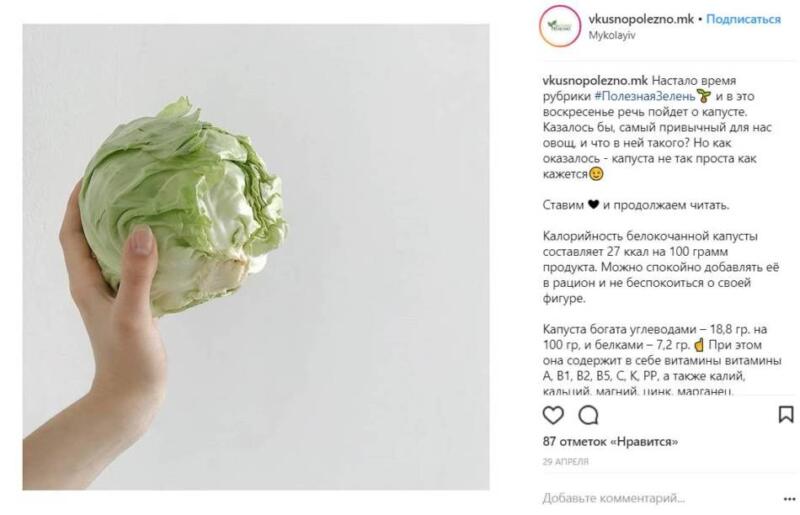
Task: Click the smiley emoji after "кажется"
Action: tap(597, 173)
